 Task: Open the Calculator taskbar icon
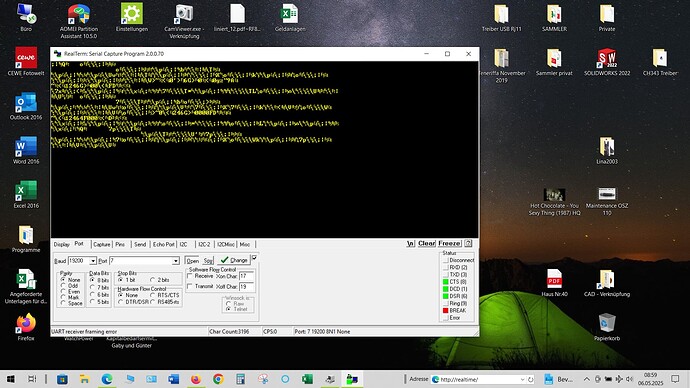point(240,379)
